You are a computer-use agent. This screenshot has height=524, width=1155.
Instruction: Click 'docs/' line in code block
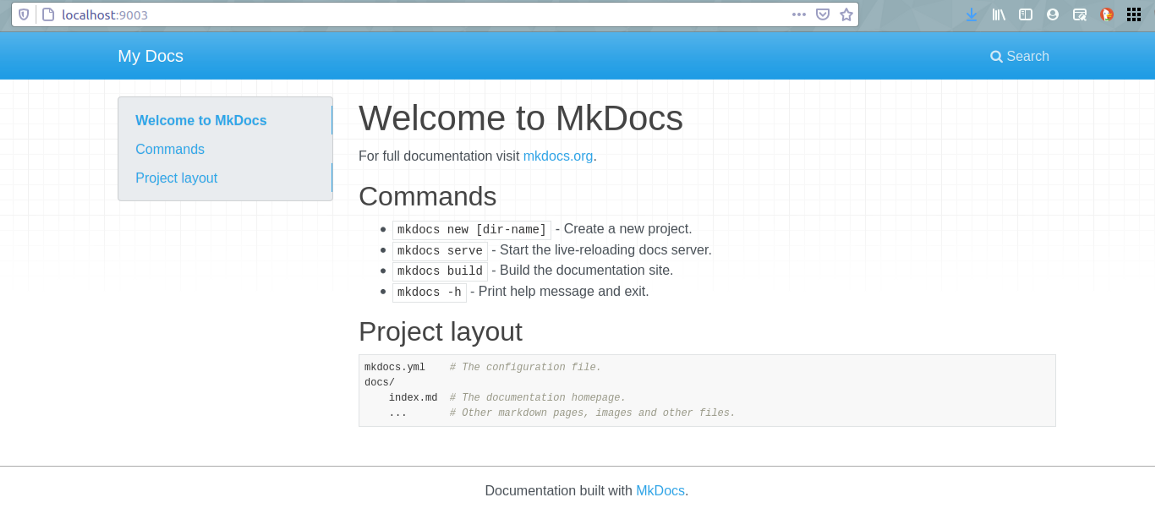coord(379,382)
